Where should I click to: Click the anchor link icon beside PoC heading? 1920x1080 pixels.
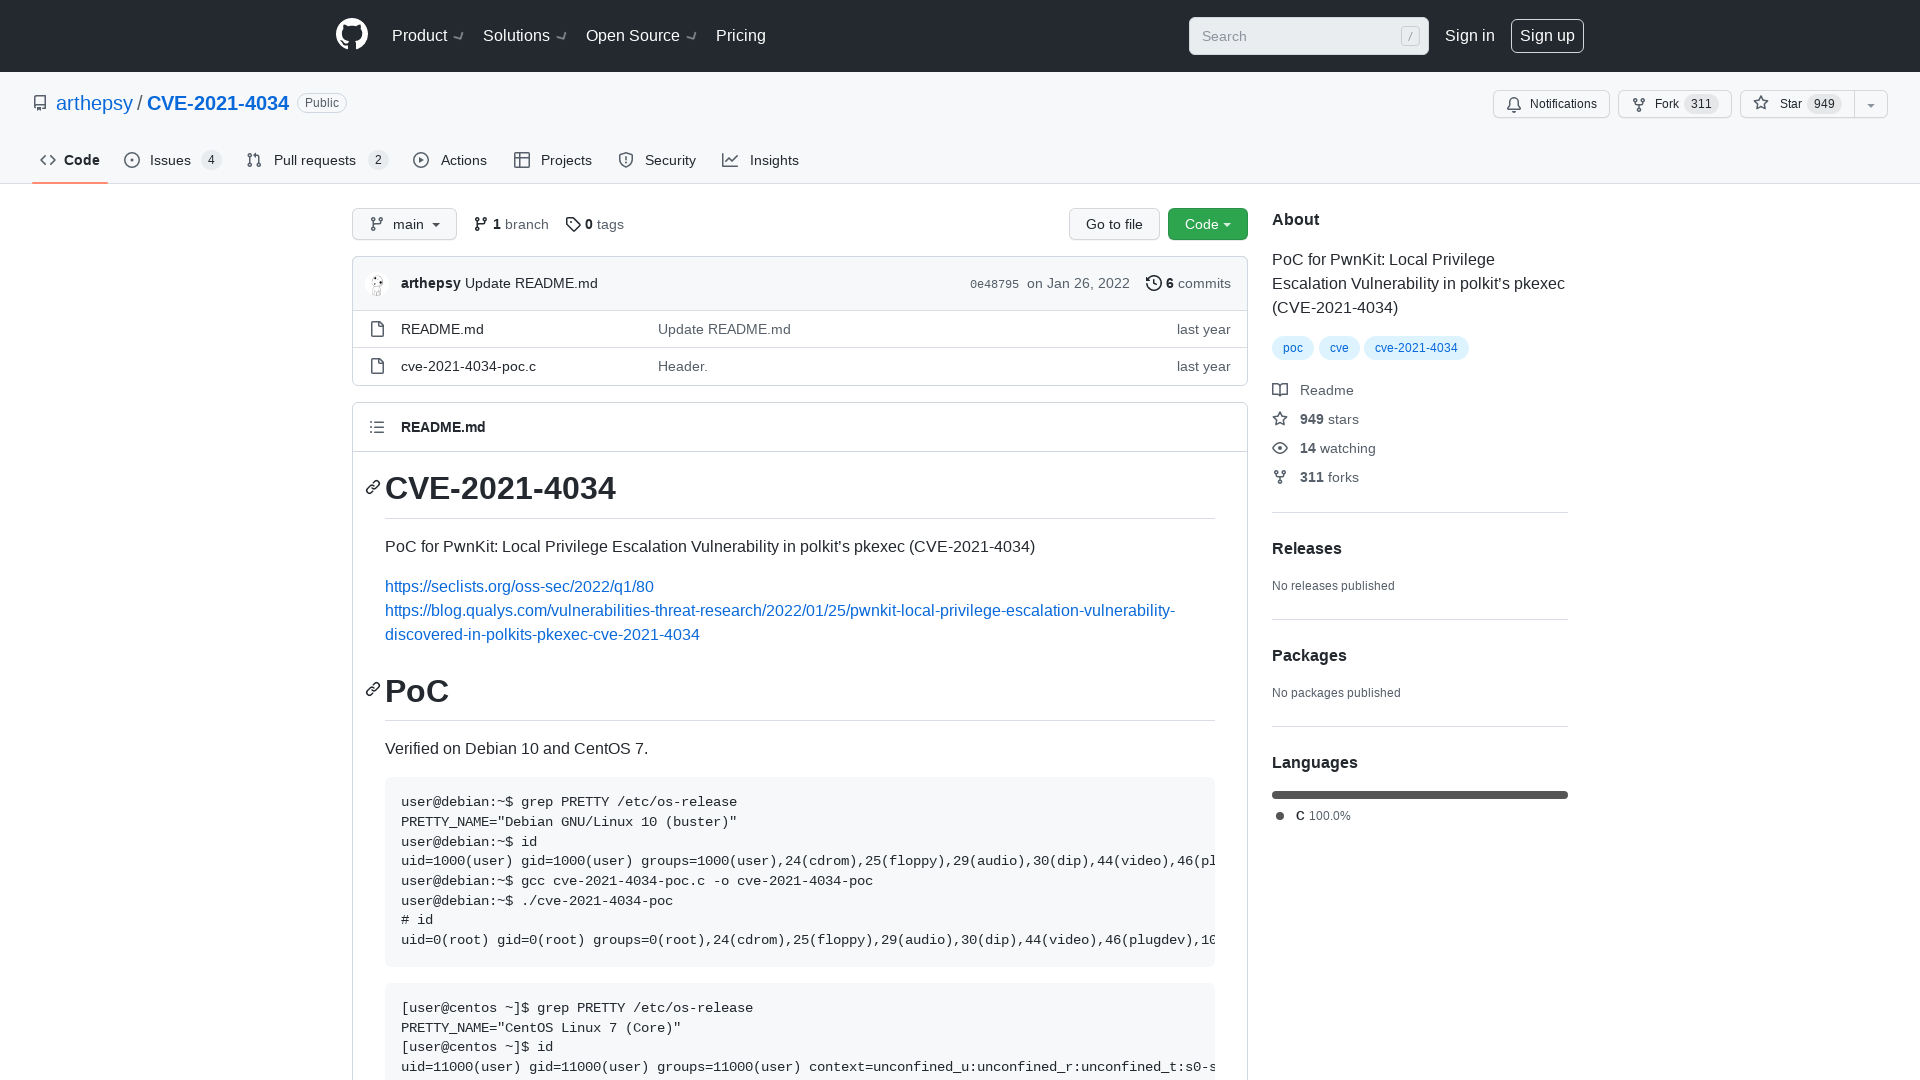[373, 689]
